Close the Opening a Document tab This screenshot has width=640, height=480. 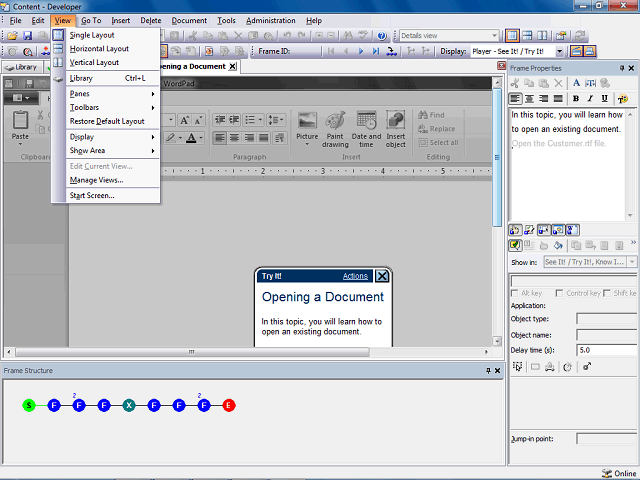click(x=233, y=66)
